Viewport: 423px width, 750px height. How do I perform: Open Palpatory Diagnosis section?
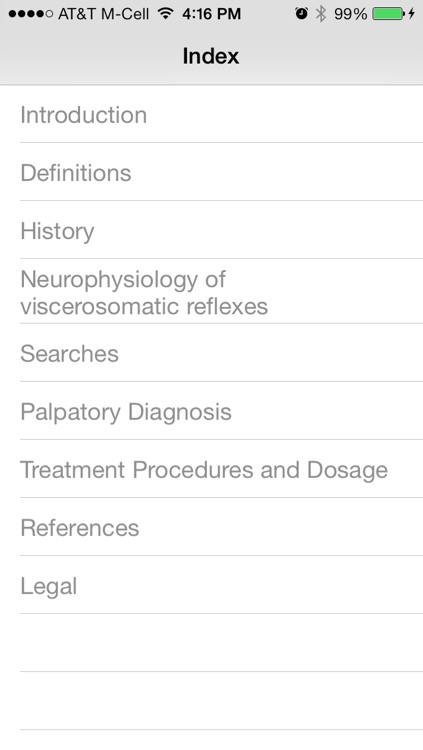tap(212, 410)
